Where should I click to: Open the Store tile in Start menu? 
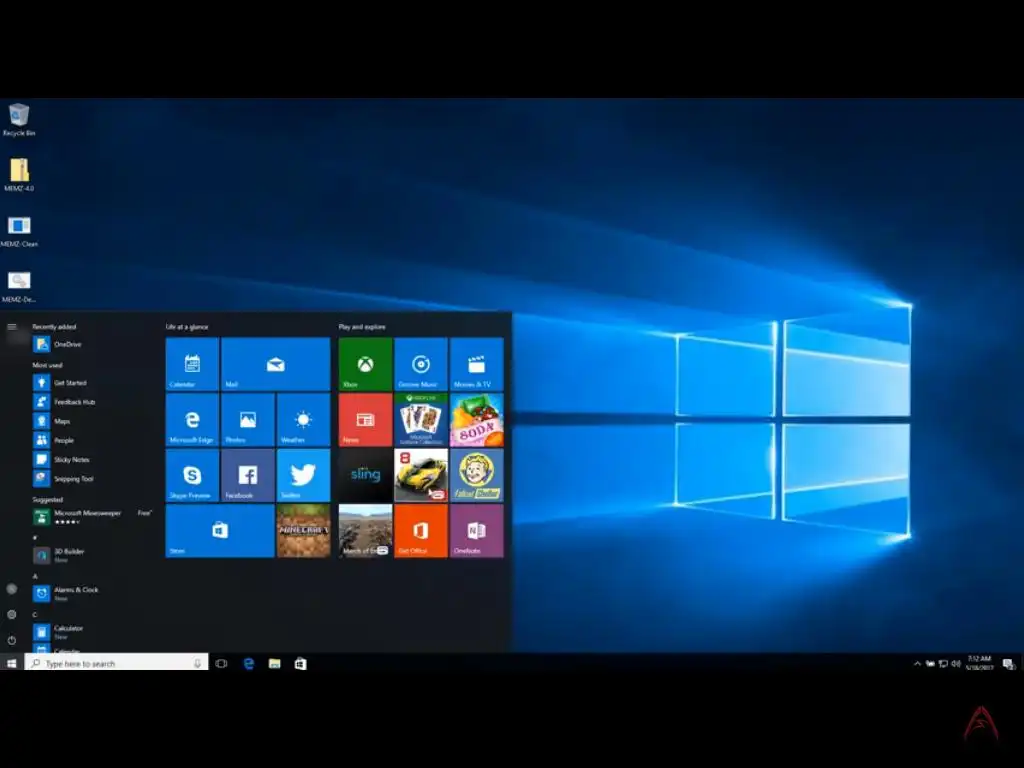click(x=220, y=530)
